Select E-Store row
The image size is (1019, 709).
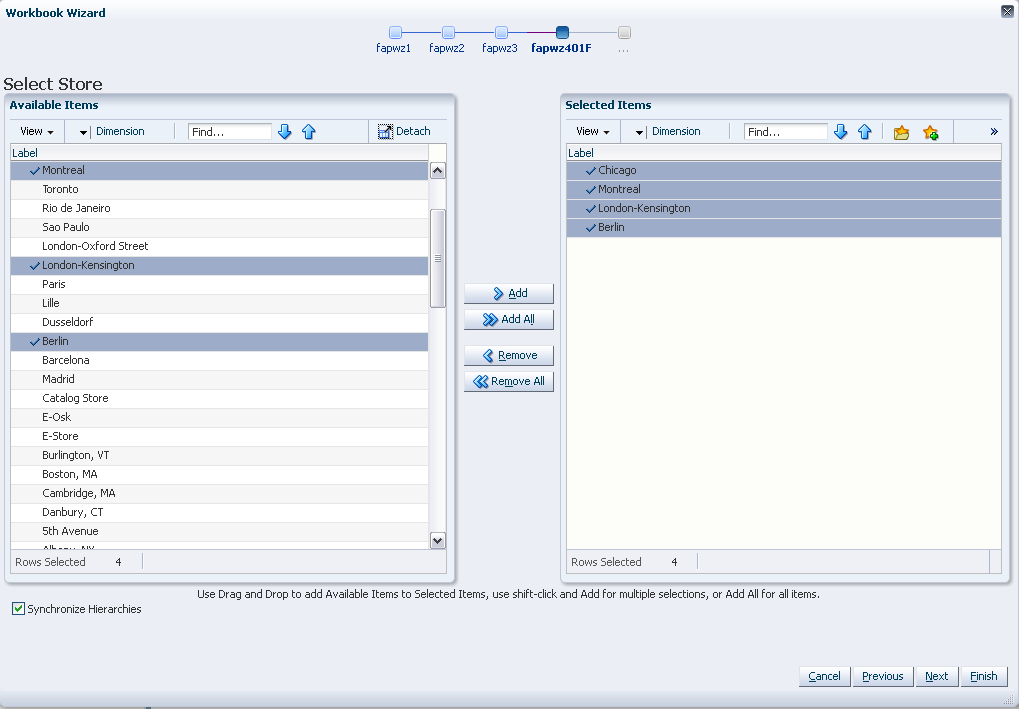pyautogui.click(x=220, y=436)
